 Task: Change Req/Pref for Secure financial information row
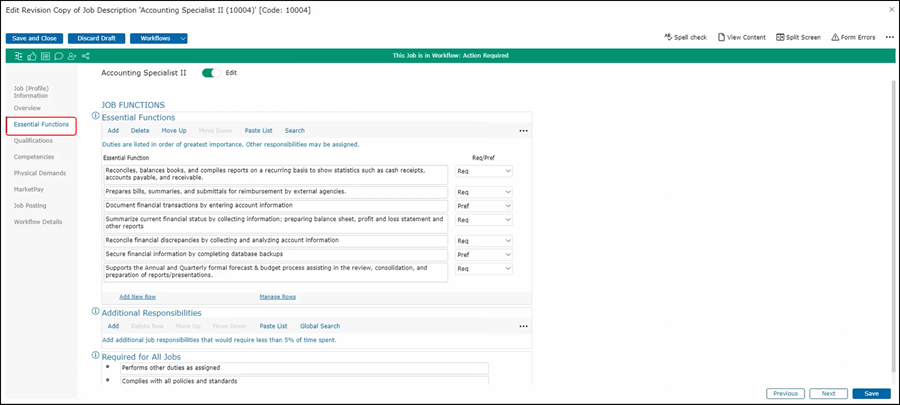(484, 254)
